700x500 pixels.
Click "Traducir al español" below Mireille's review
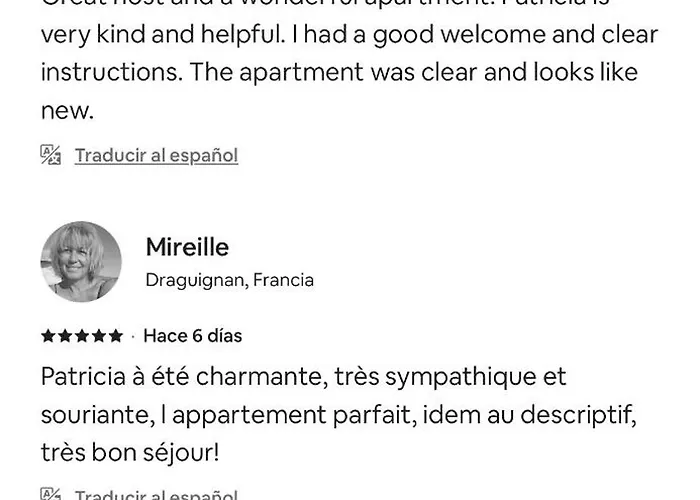[x=156, y=494]
